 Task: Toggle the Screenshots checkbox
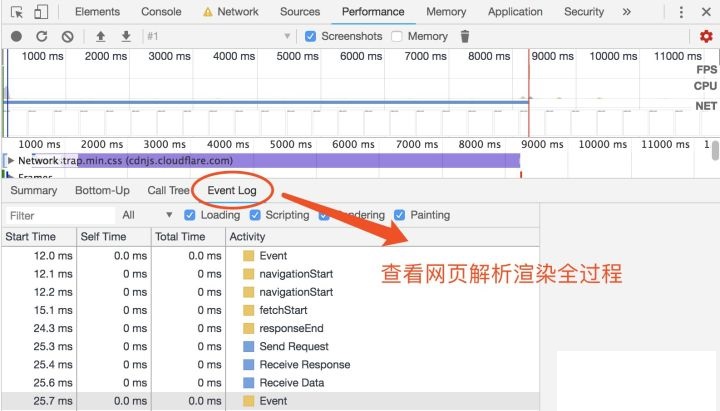(x=310, y=36)
